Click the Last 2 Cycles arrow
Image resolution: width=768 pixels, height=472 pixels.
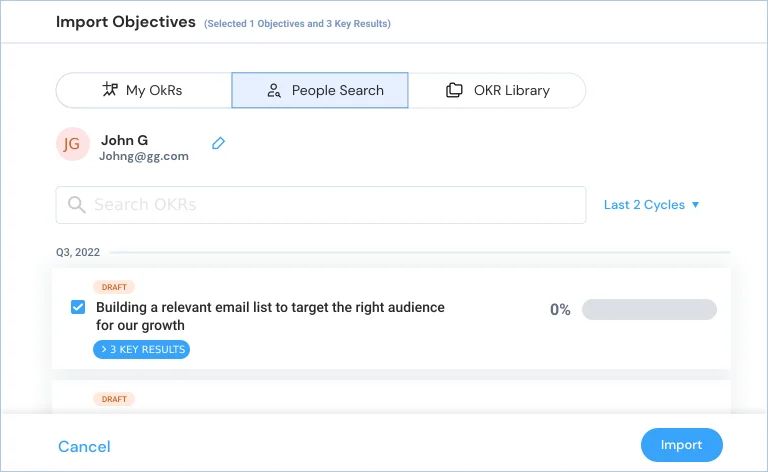[x=695, y=205]
